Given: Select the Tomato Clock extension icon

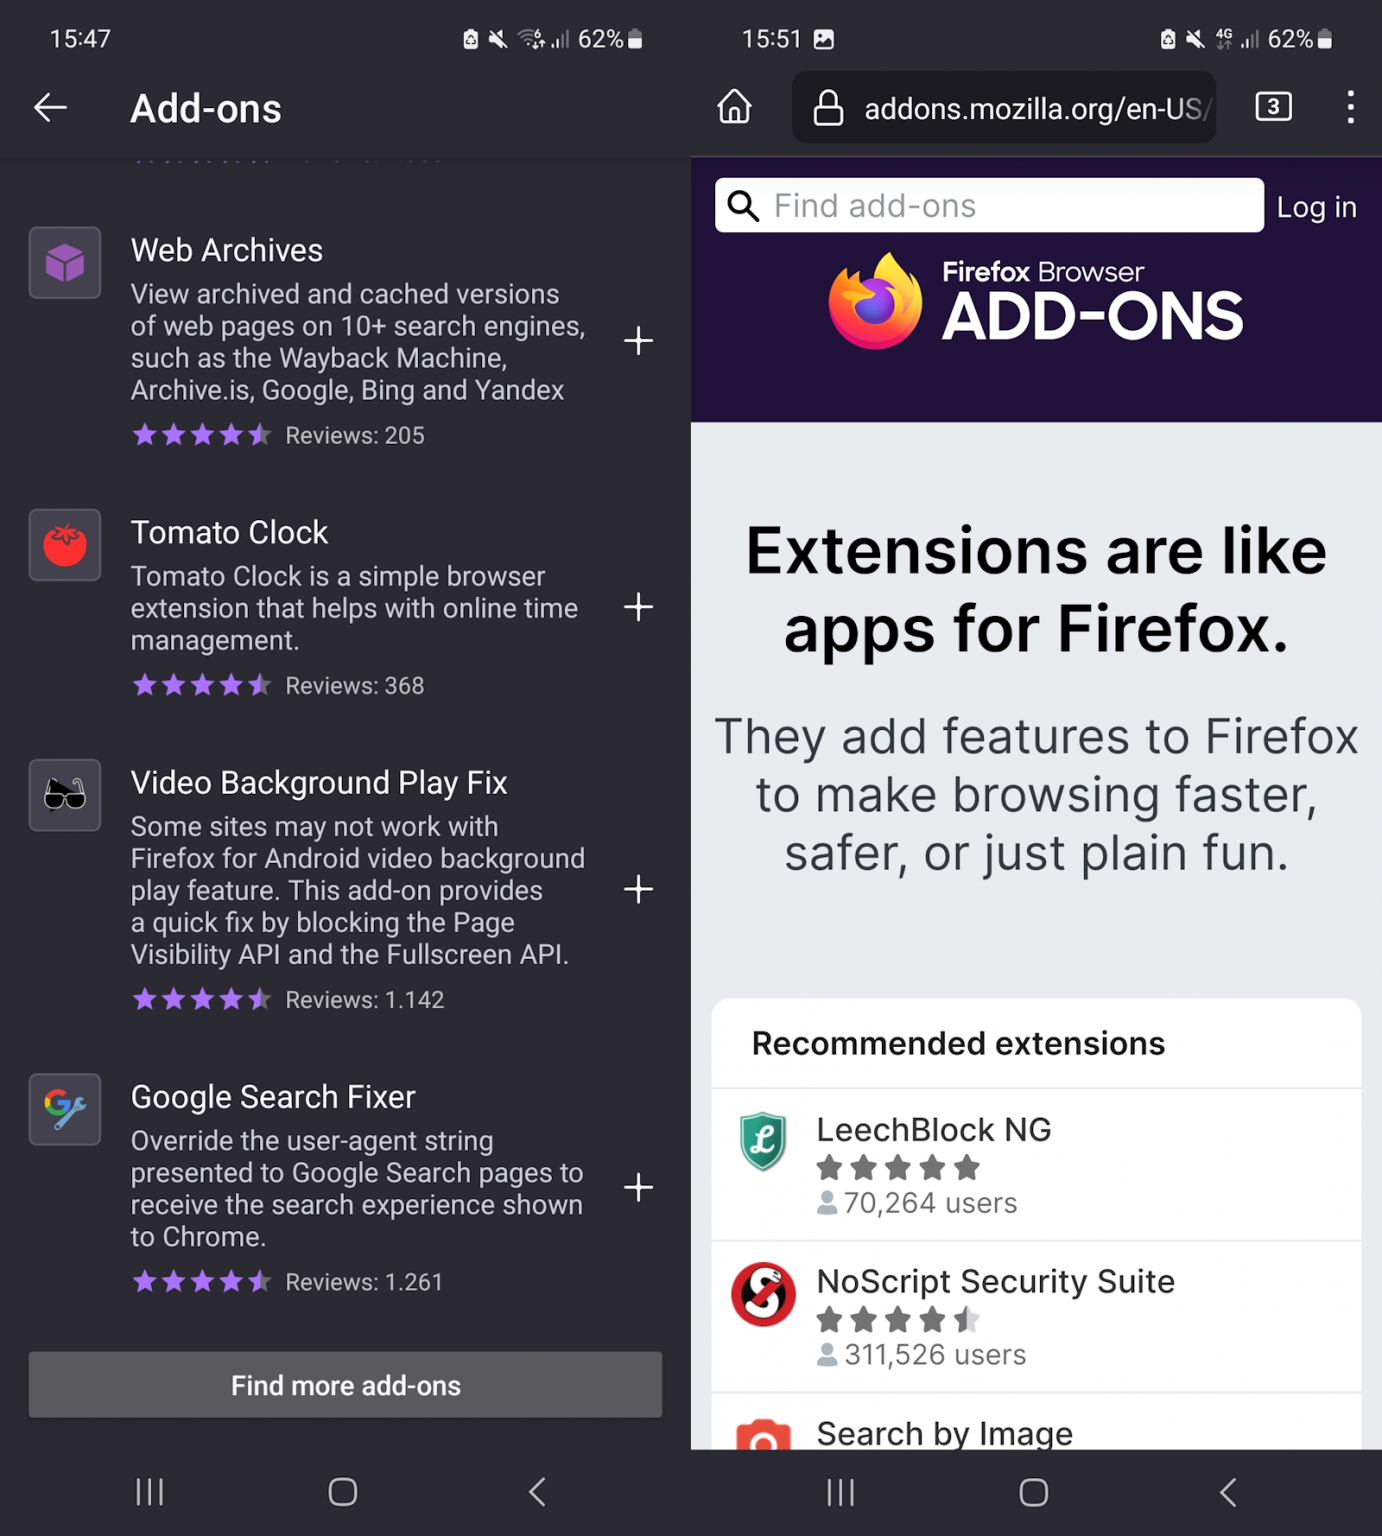Looking at the screenshot, I should (64, 546).
